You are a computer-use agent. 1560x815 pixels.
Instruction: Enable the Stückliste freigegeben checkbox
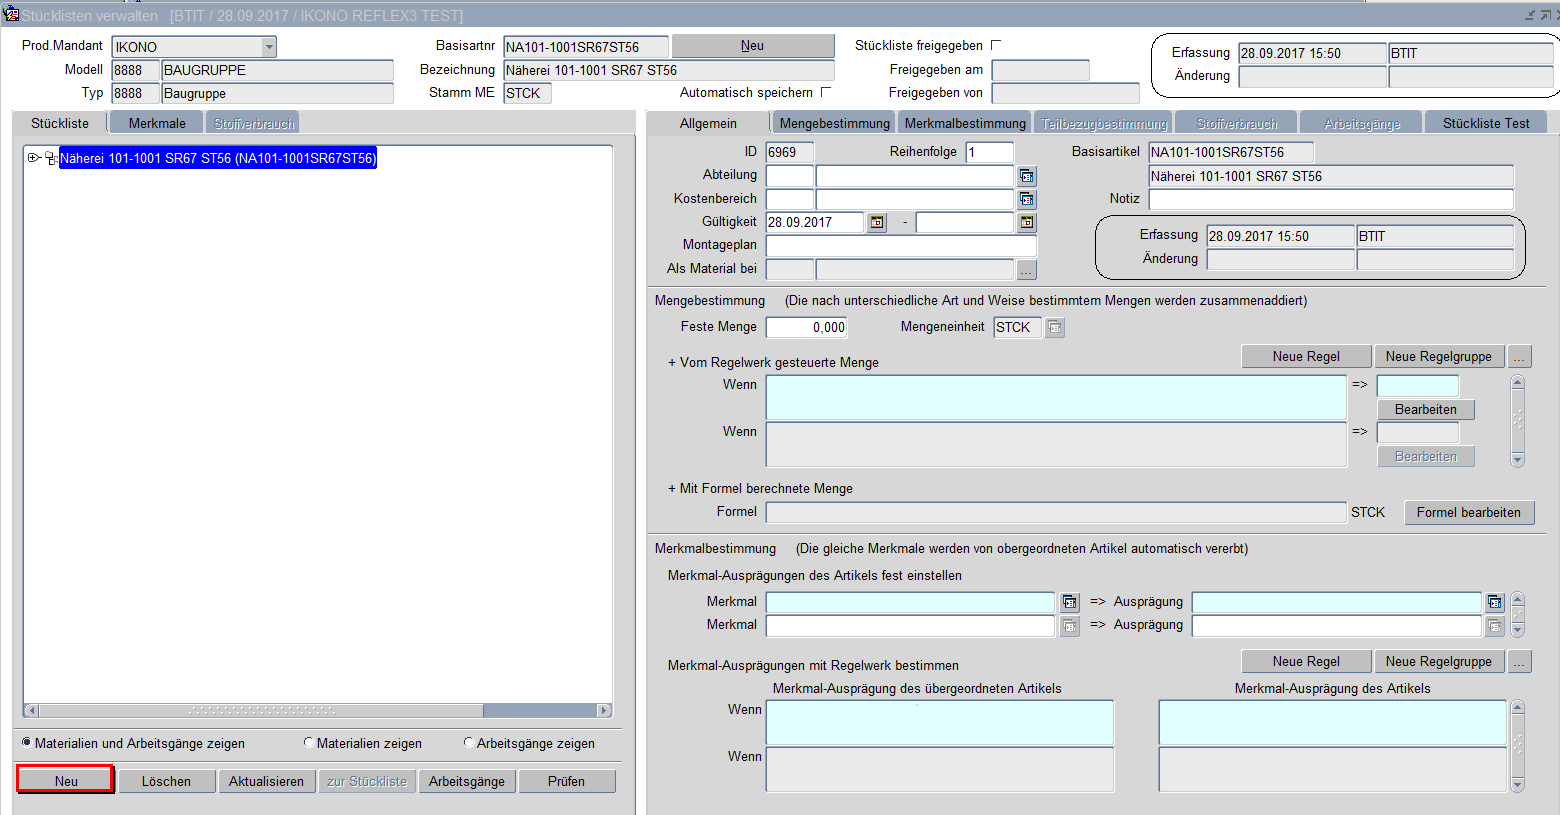[x=995, y=45]
